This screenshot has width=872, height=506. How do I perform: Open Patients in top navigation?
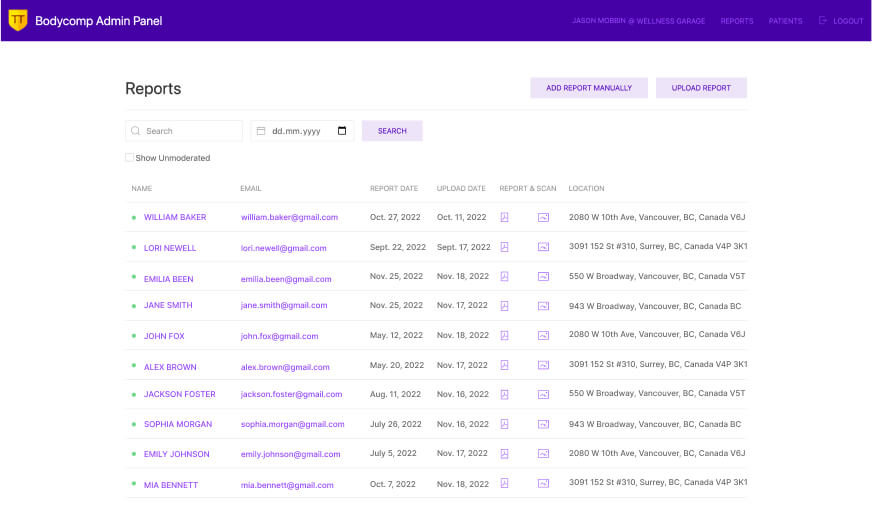[785, 21]
